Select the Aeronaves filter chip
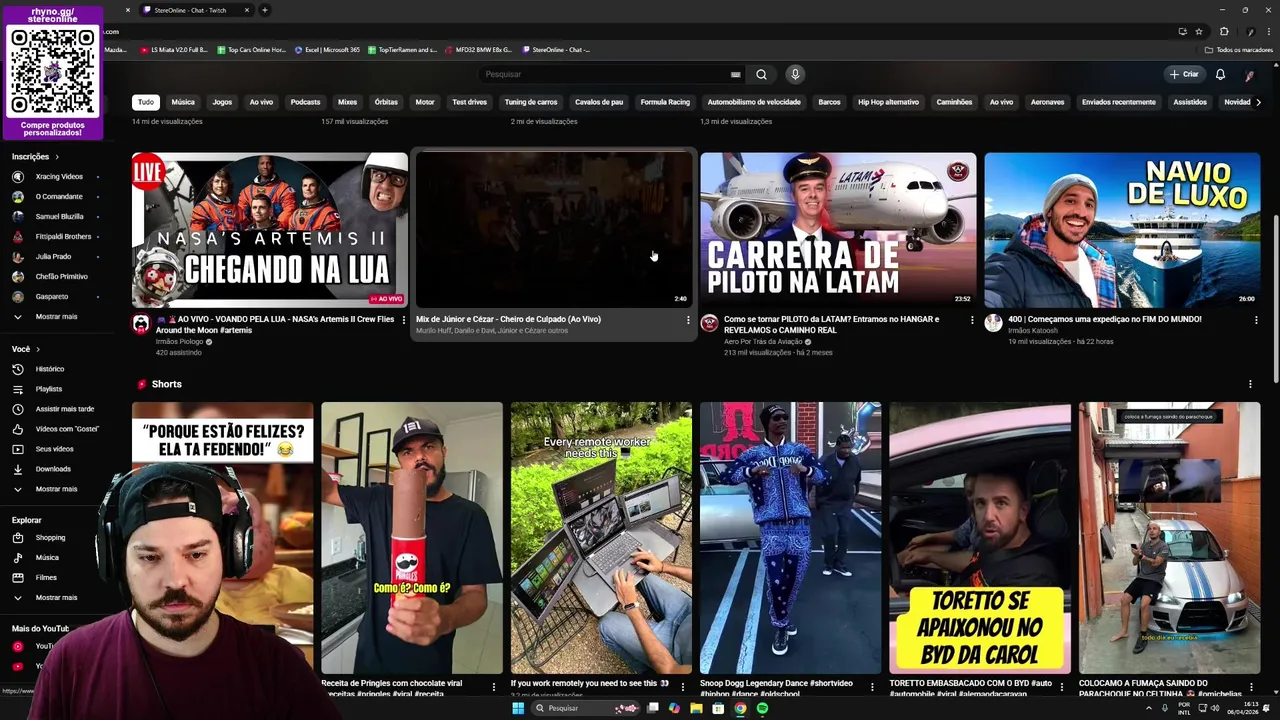 [x=1047, y=102]
